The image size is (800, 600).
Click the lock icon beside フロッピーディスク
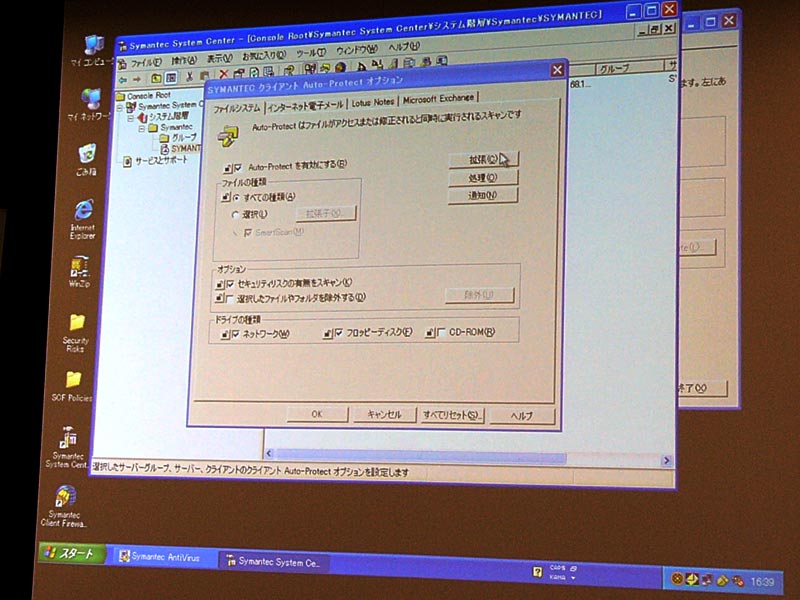(328, 334)
